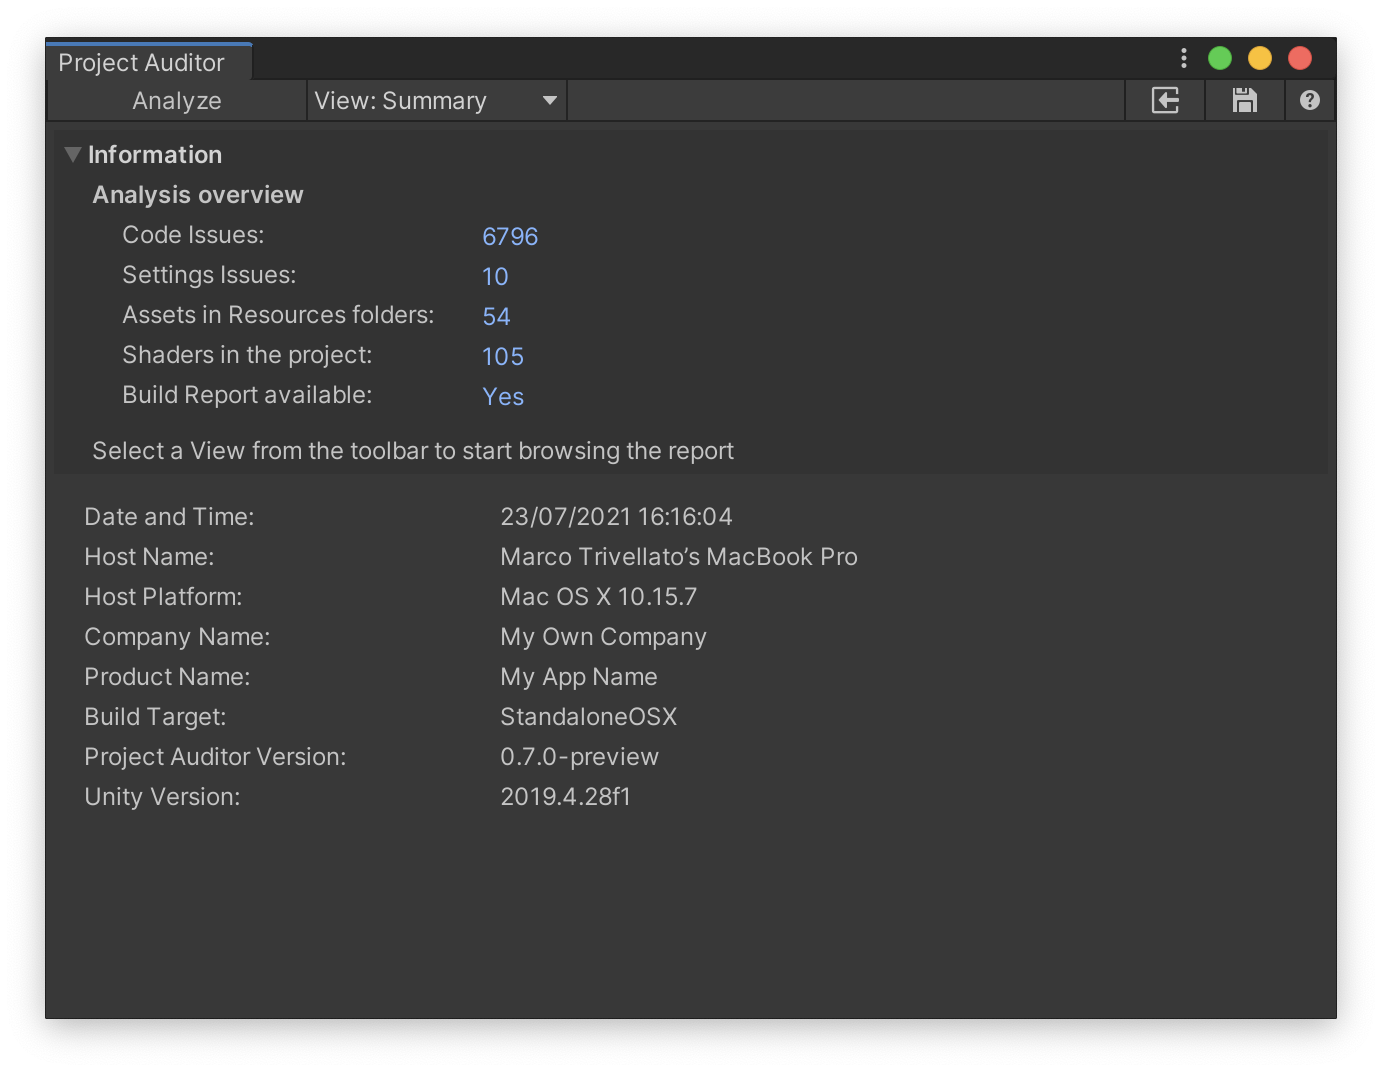Click the Build Report available Yes link
This screenshot has height=1072, width=1382.
502,396
